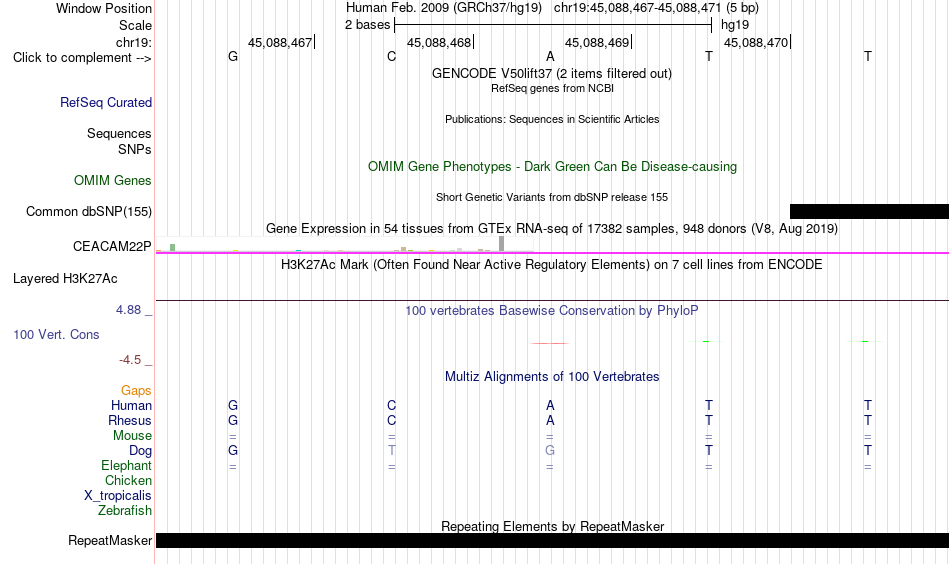The width and height of the screenshot is (950, 564).
Task: Click the black RepeatMasker element bar
Action: [x=552, y=540]
